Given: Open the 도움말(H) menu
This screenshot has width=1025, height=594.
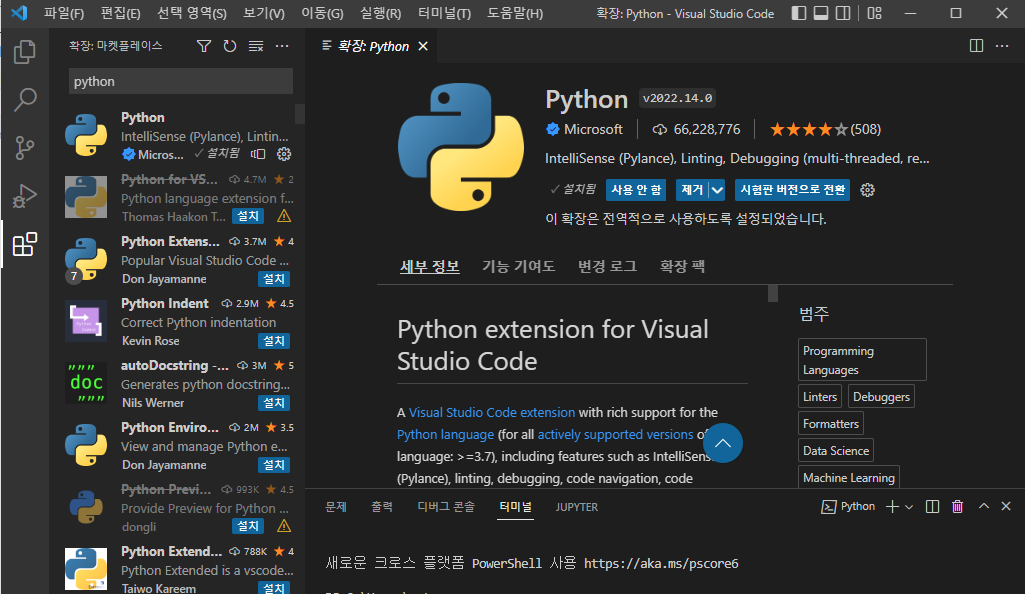Looking at the screenshot, I should pyautogui.click(x=514, y=13).
